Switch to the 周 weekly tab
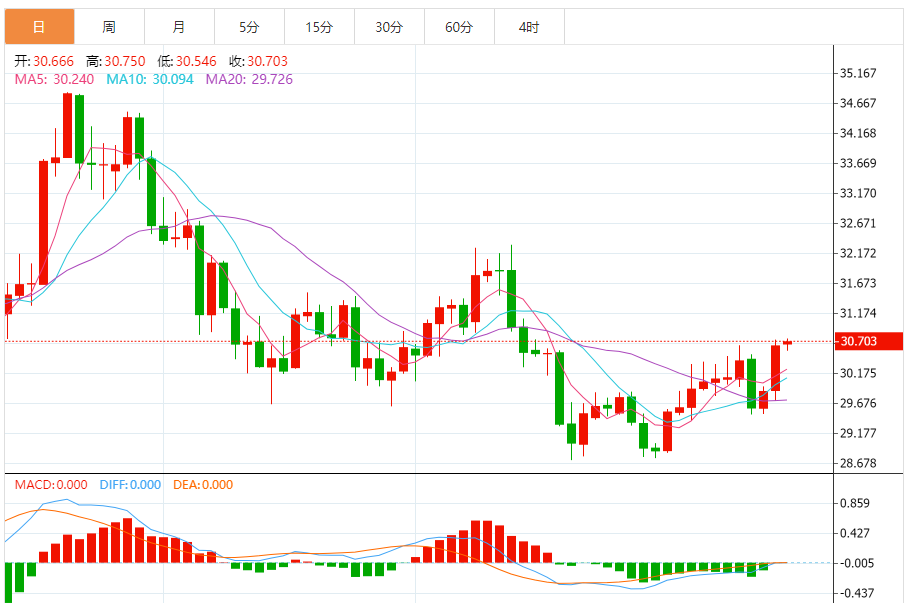 pyautogui.click(x=109, y=27)
